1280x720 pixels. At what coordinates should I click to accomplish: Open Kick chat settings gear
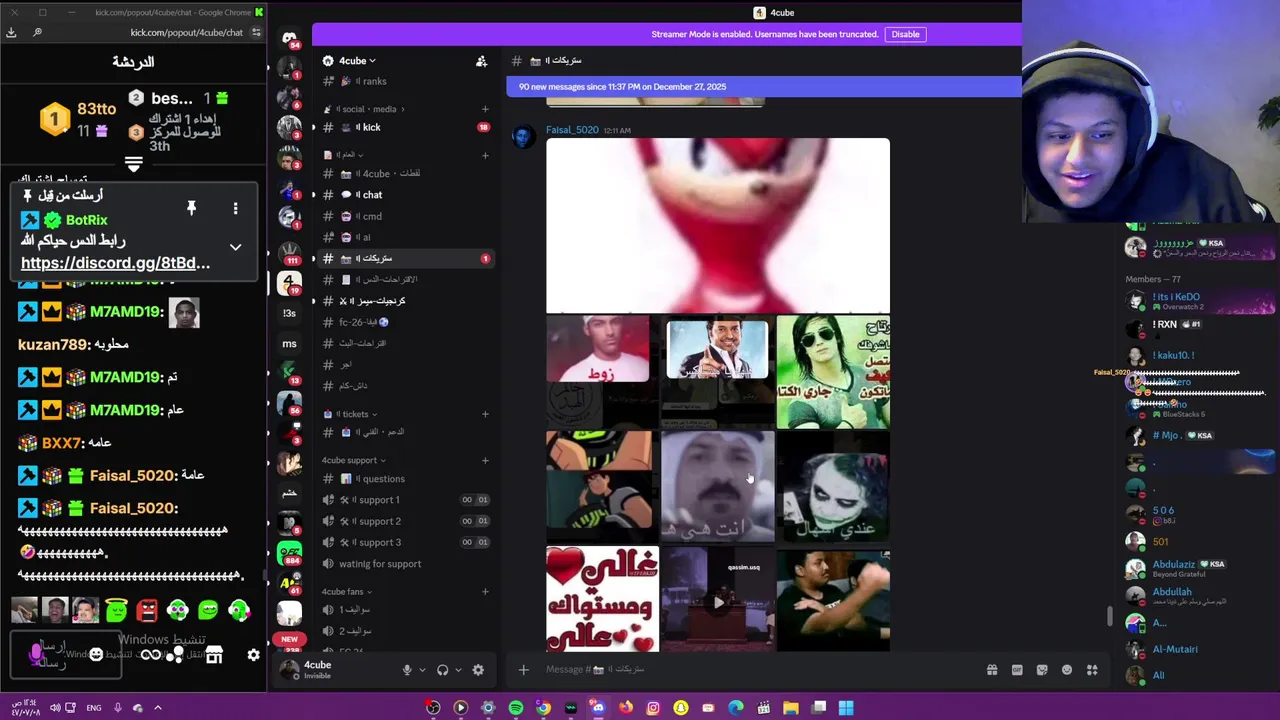click(253, 655)
